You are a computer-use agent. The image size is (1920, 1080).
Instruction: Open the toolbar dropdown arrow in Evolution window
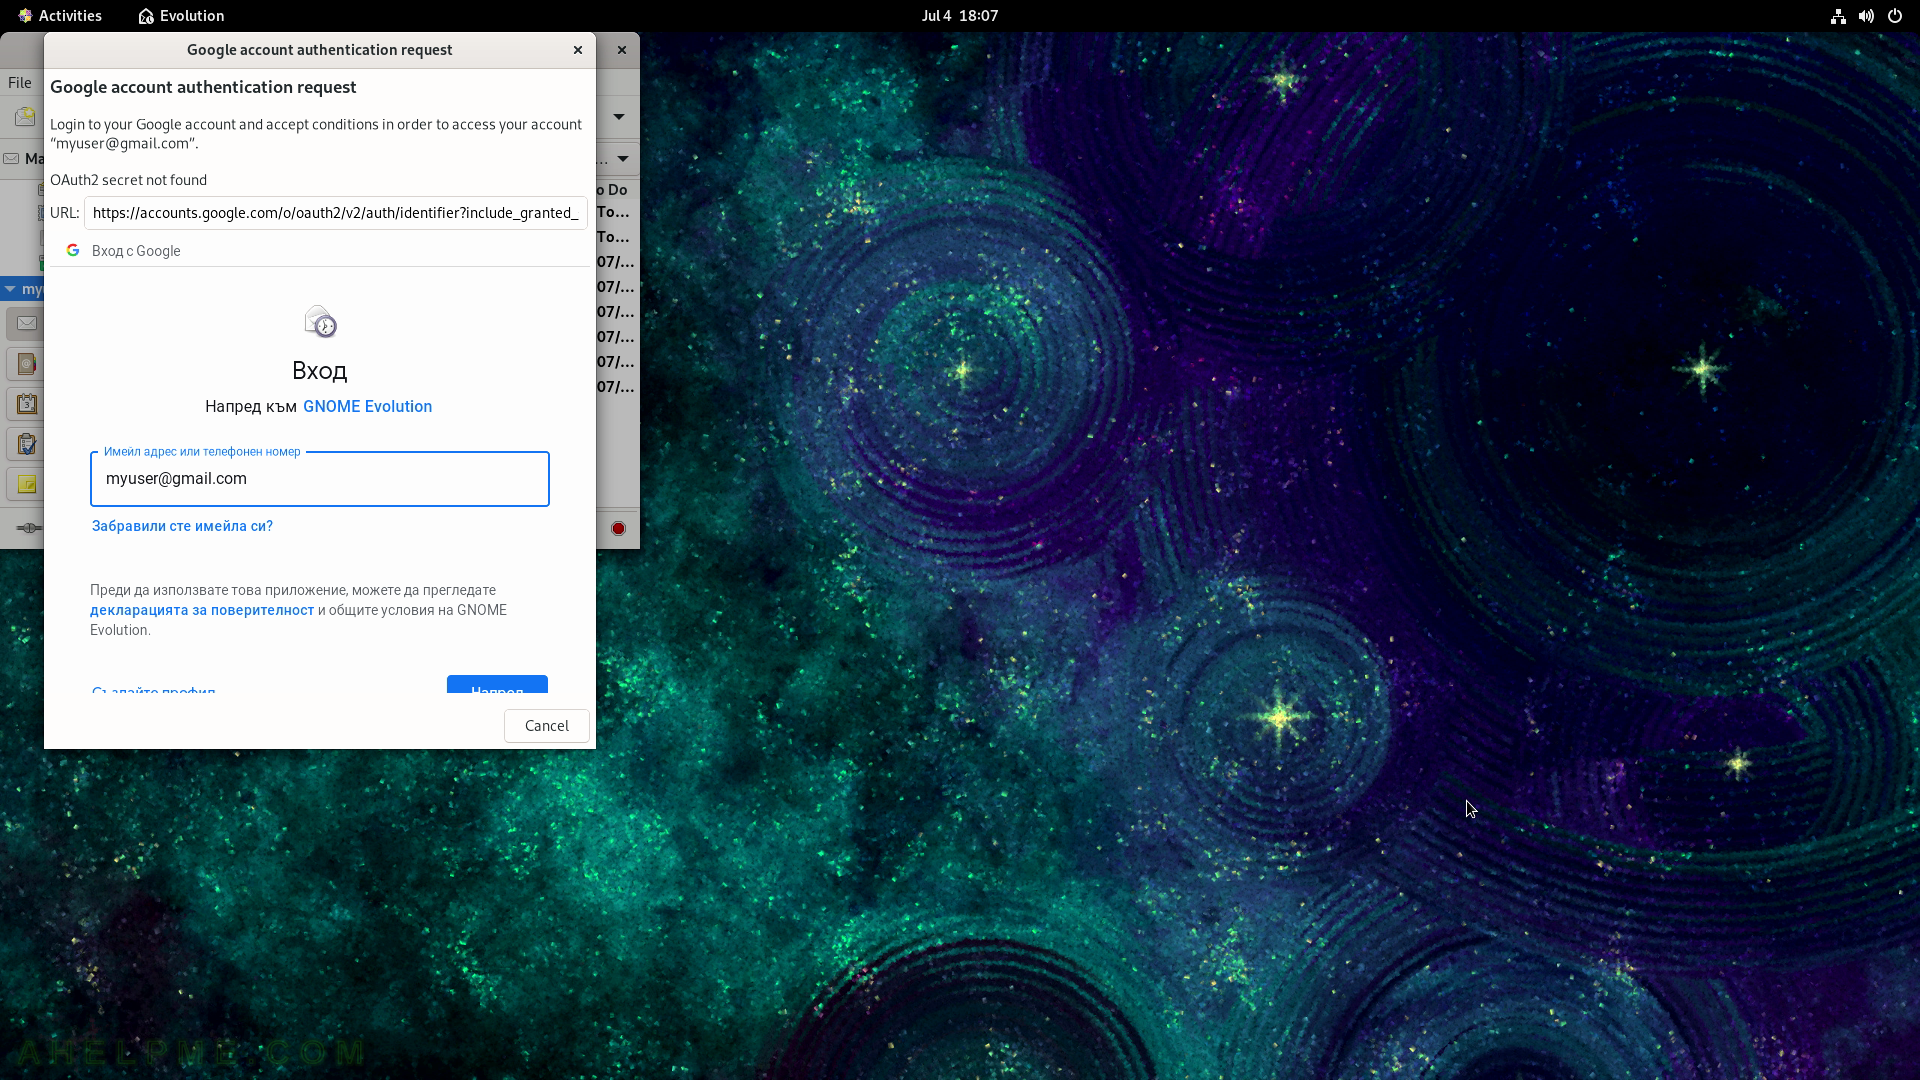(x=619, y=117)
